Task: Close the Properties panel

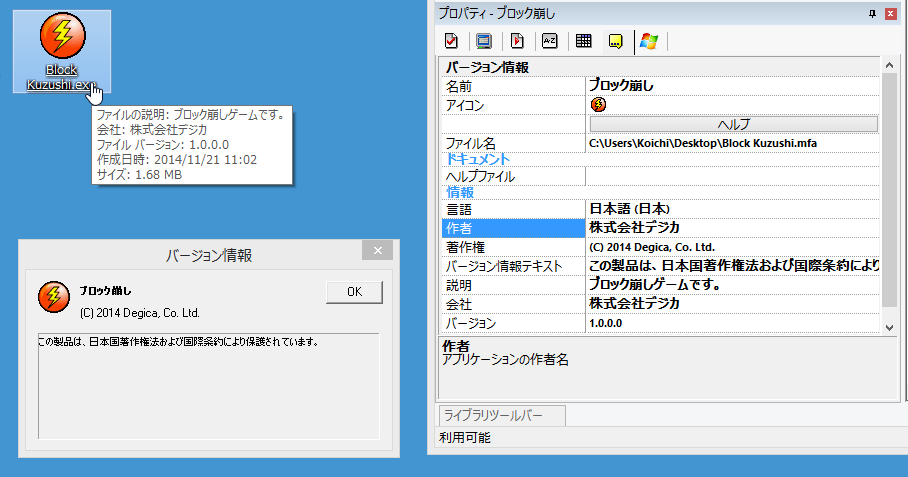Action: pos(891,13)
